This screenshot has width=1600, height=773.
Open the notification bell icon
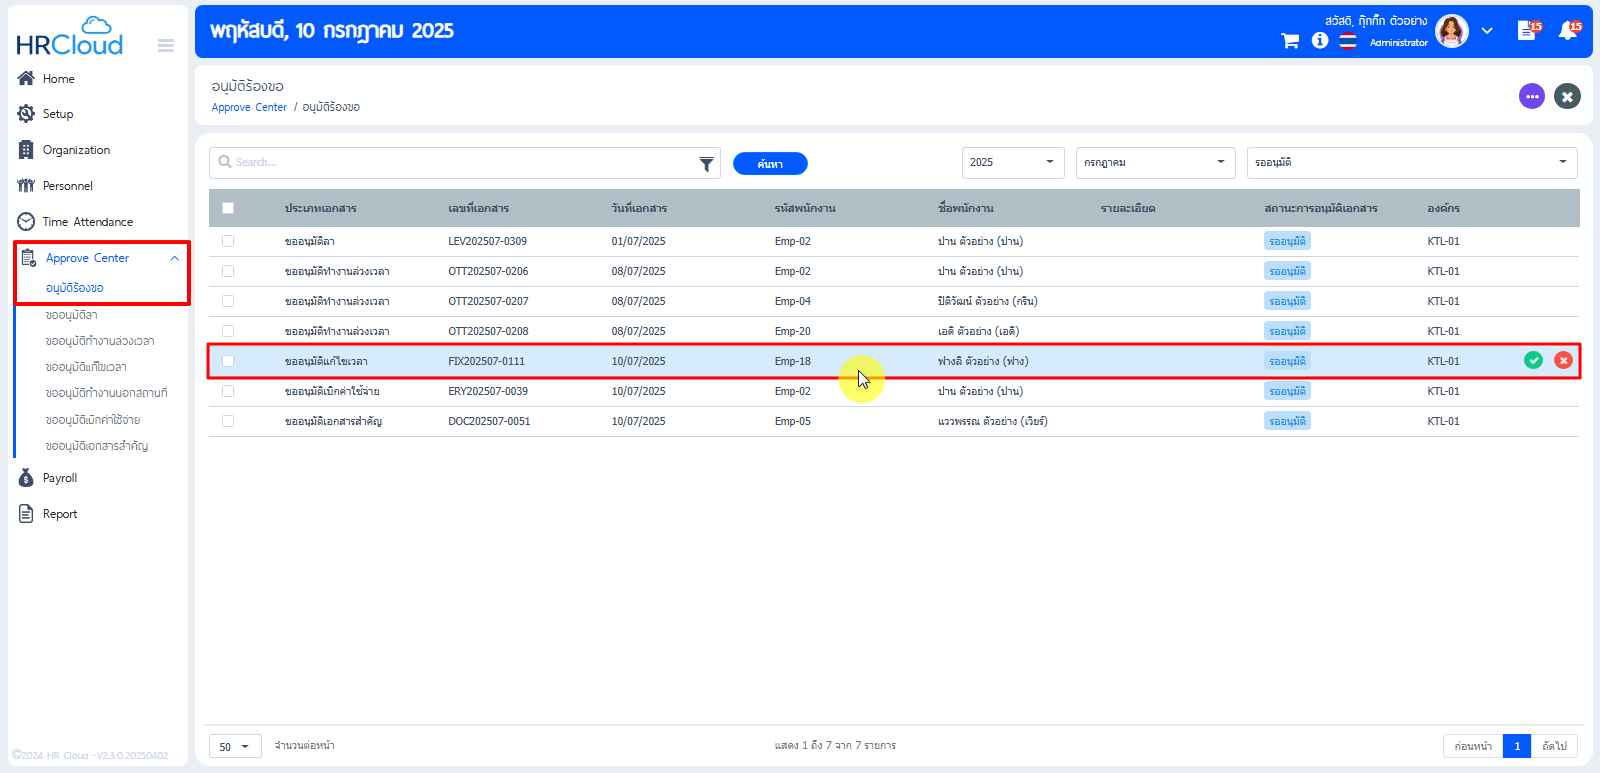click(1567, 31)
